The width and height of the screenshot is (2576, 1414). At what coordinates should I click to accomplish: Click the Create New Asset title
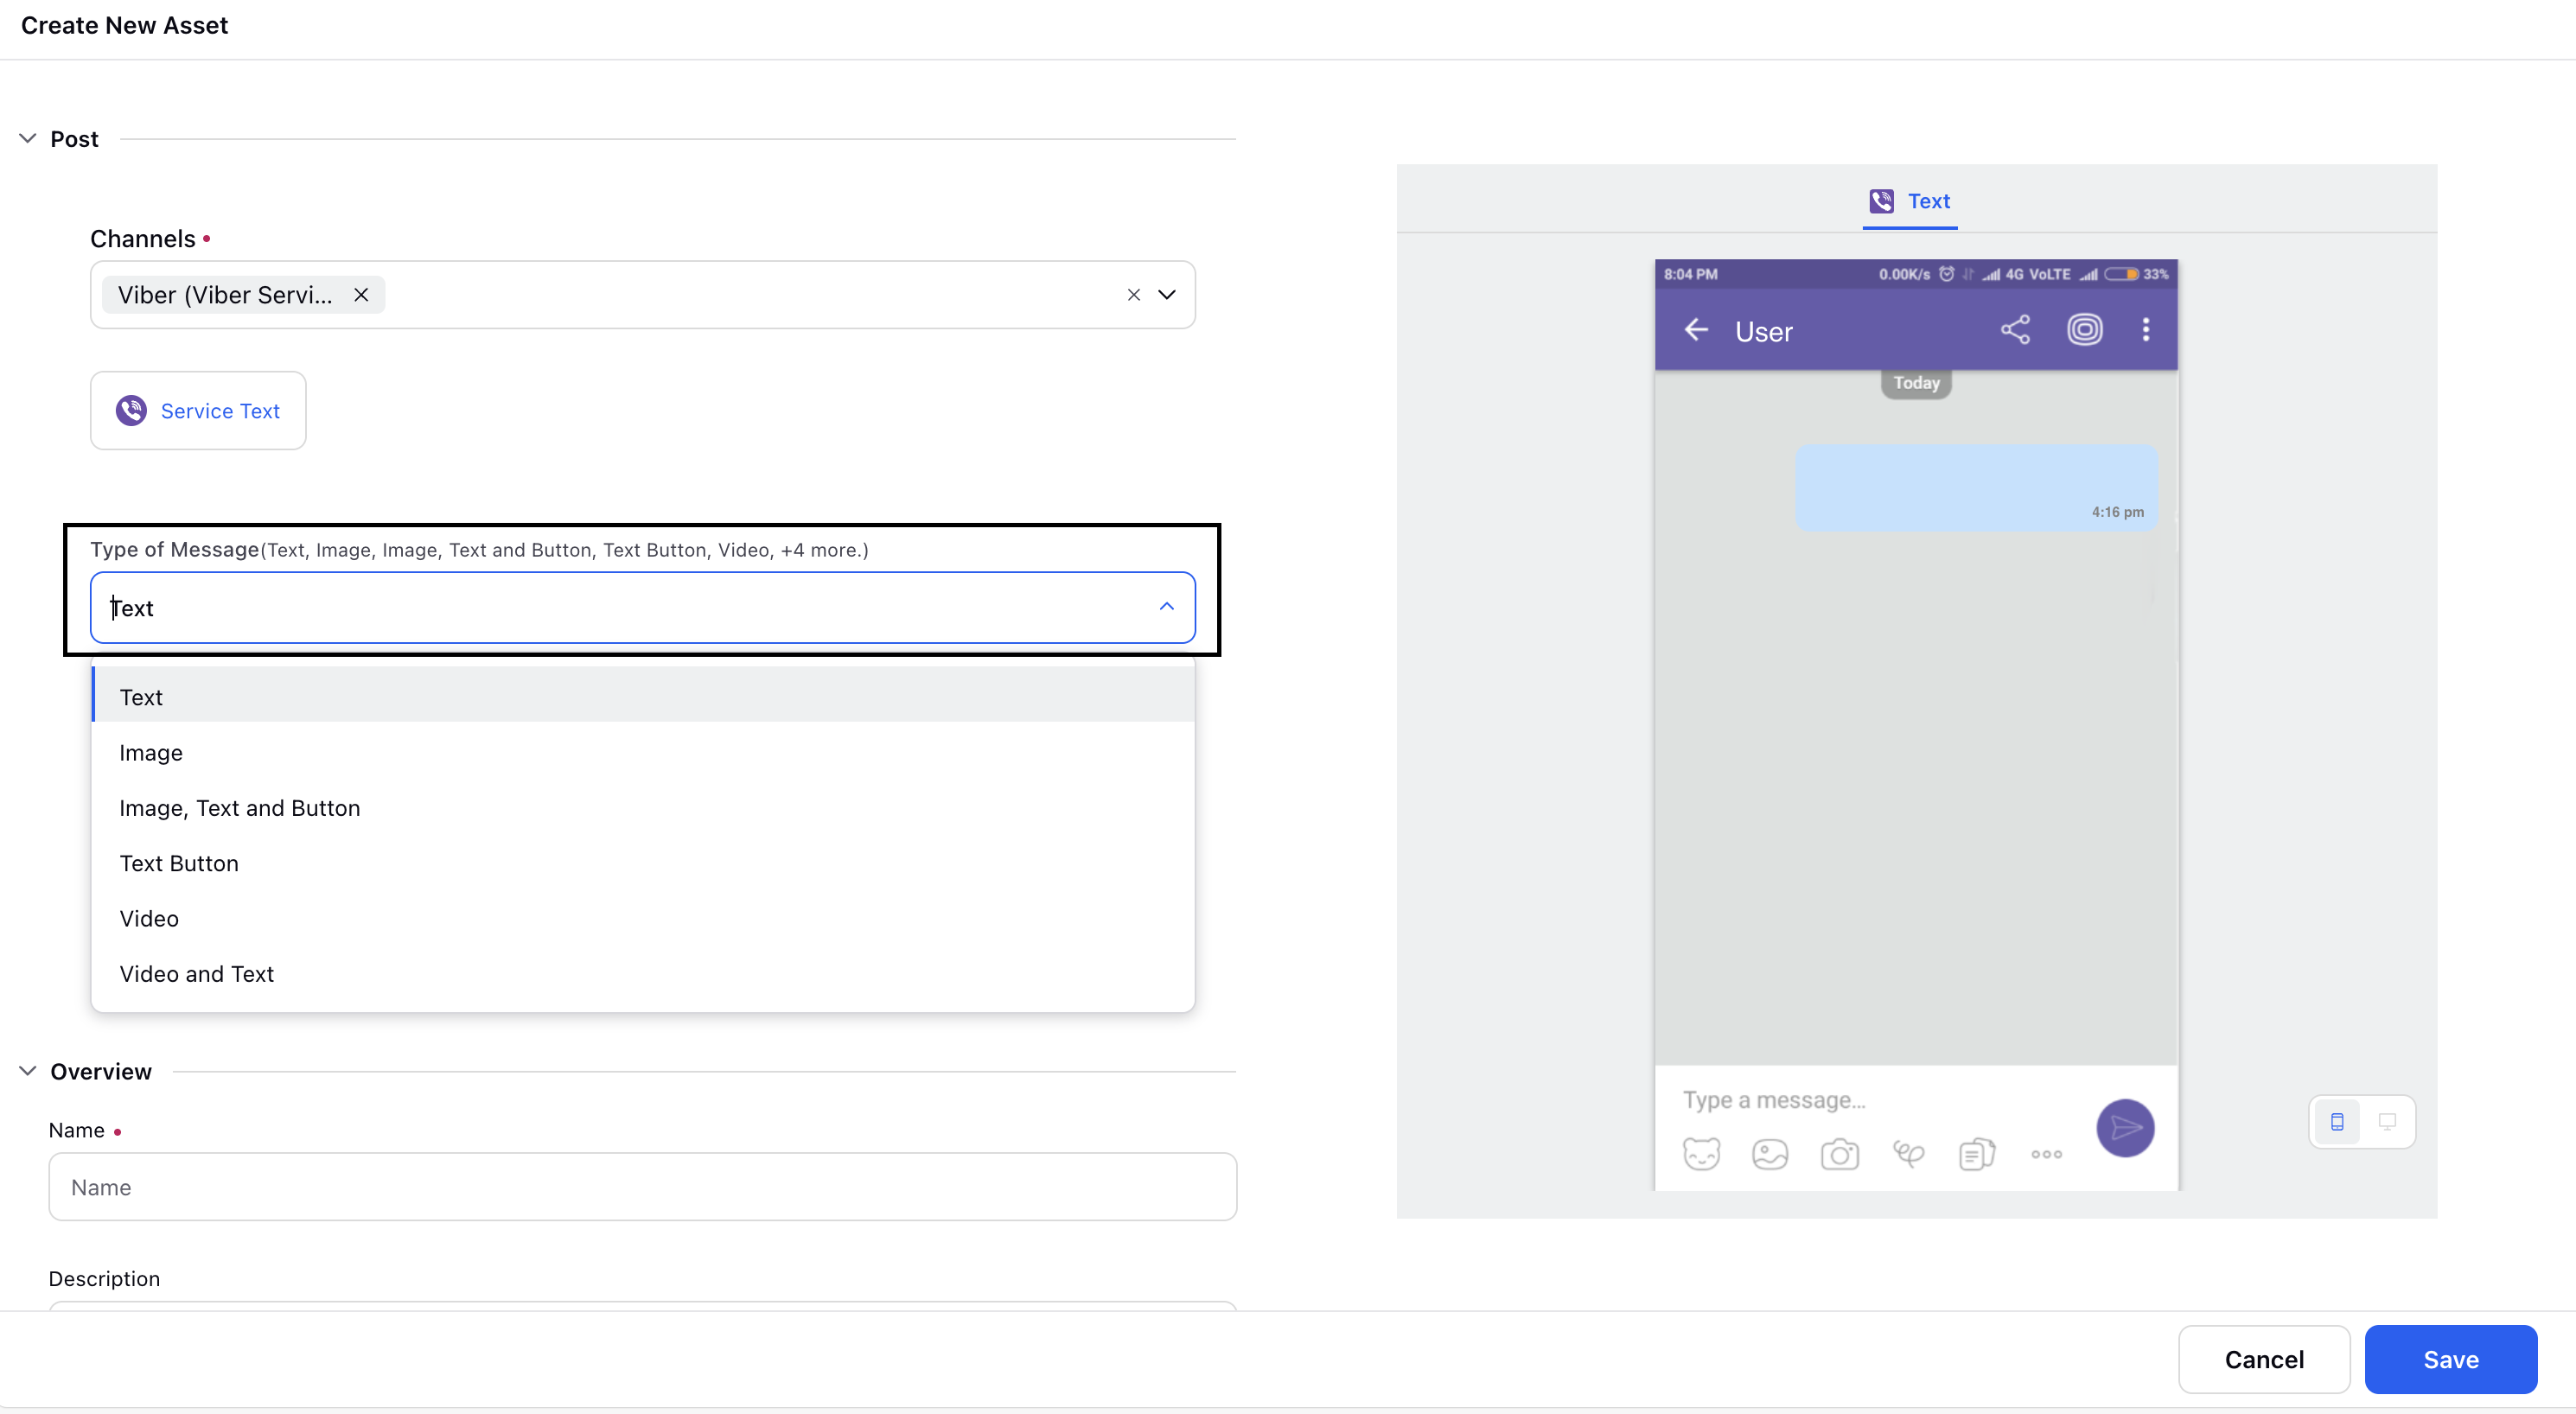(x=124, y=25)
